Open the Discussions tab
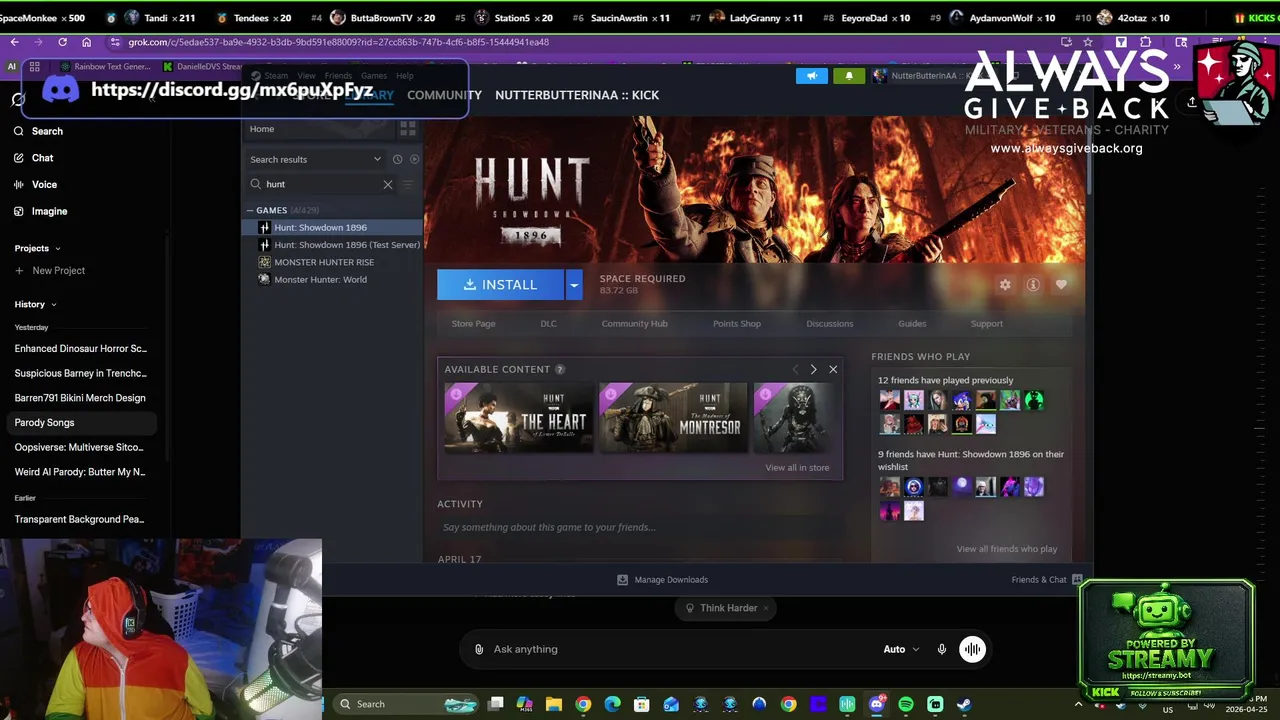1280x720 pixels. tap(830, 324)
